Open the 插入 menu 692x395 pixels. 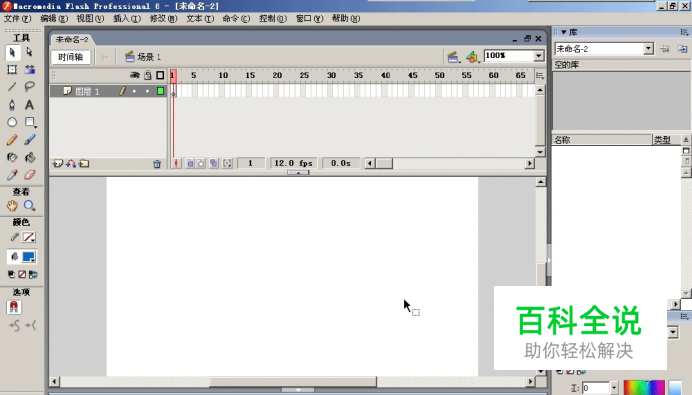point(127,19)
